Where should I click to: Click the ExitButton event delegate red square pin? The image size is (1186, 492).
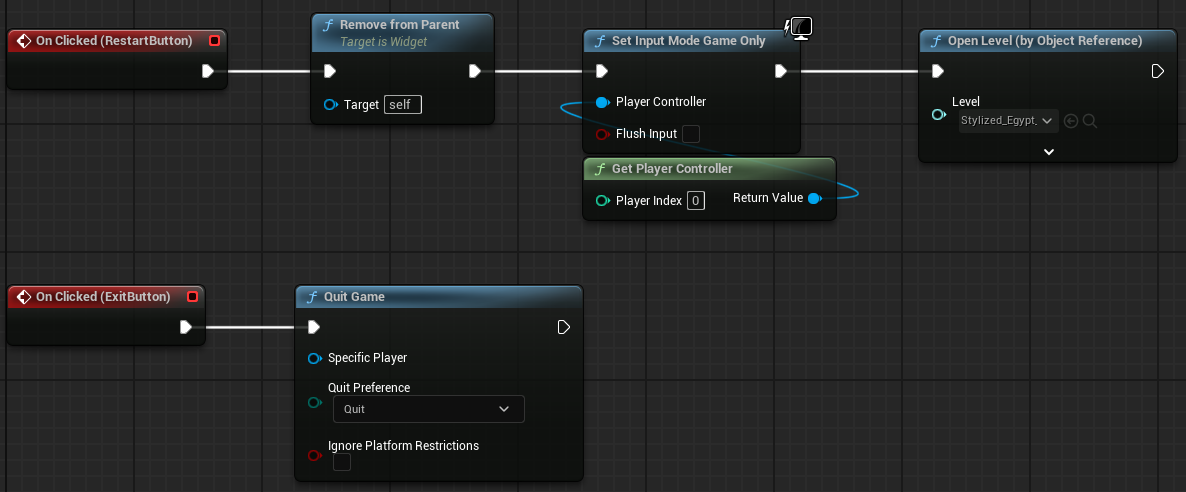192,297
